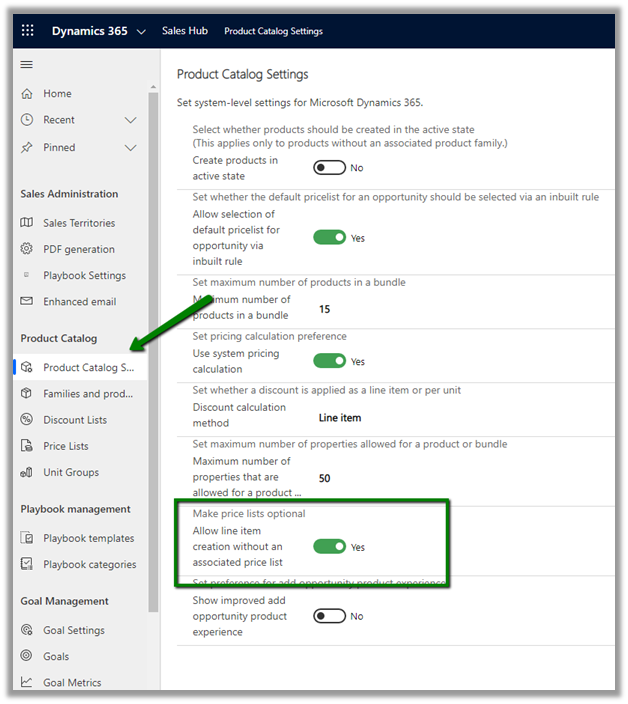Open Families and prod... page
The width and height of the screenshot is (628, 704).
point(88,394)
